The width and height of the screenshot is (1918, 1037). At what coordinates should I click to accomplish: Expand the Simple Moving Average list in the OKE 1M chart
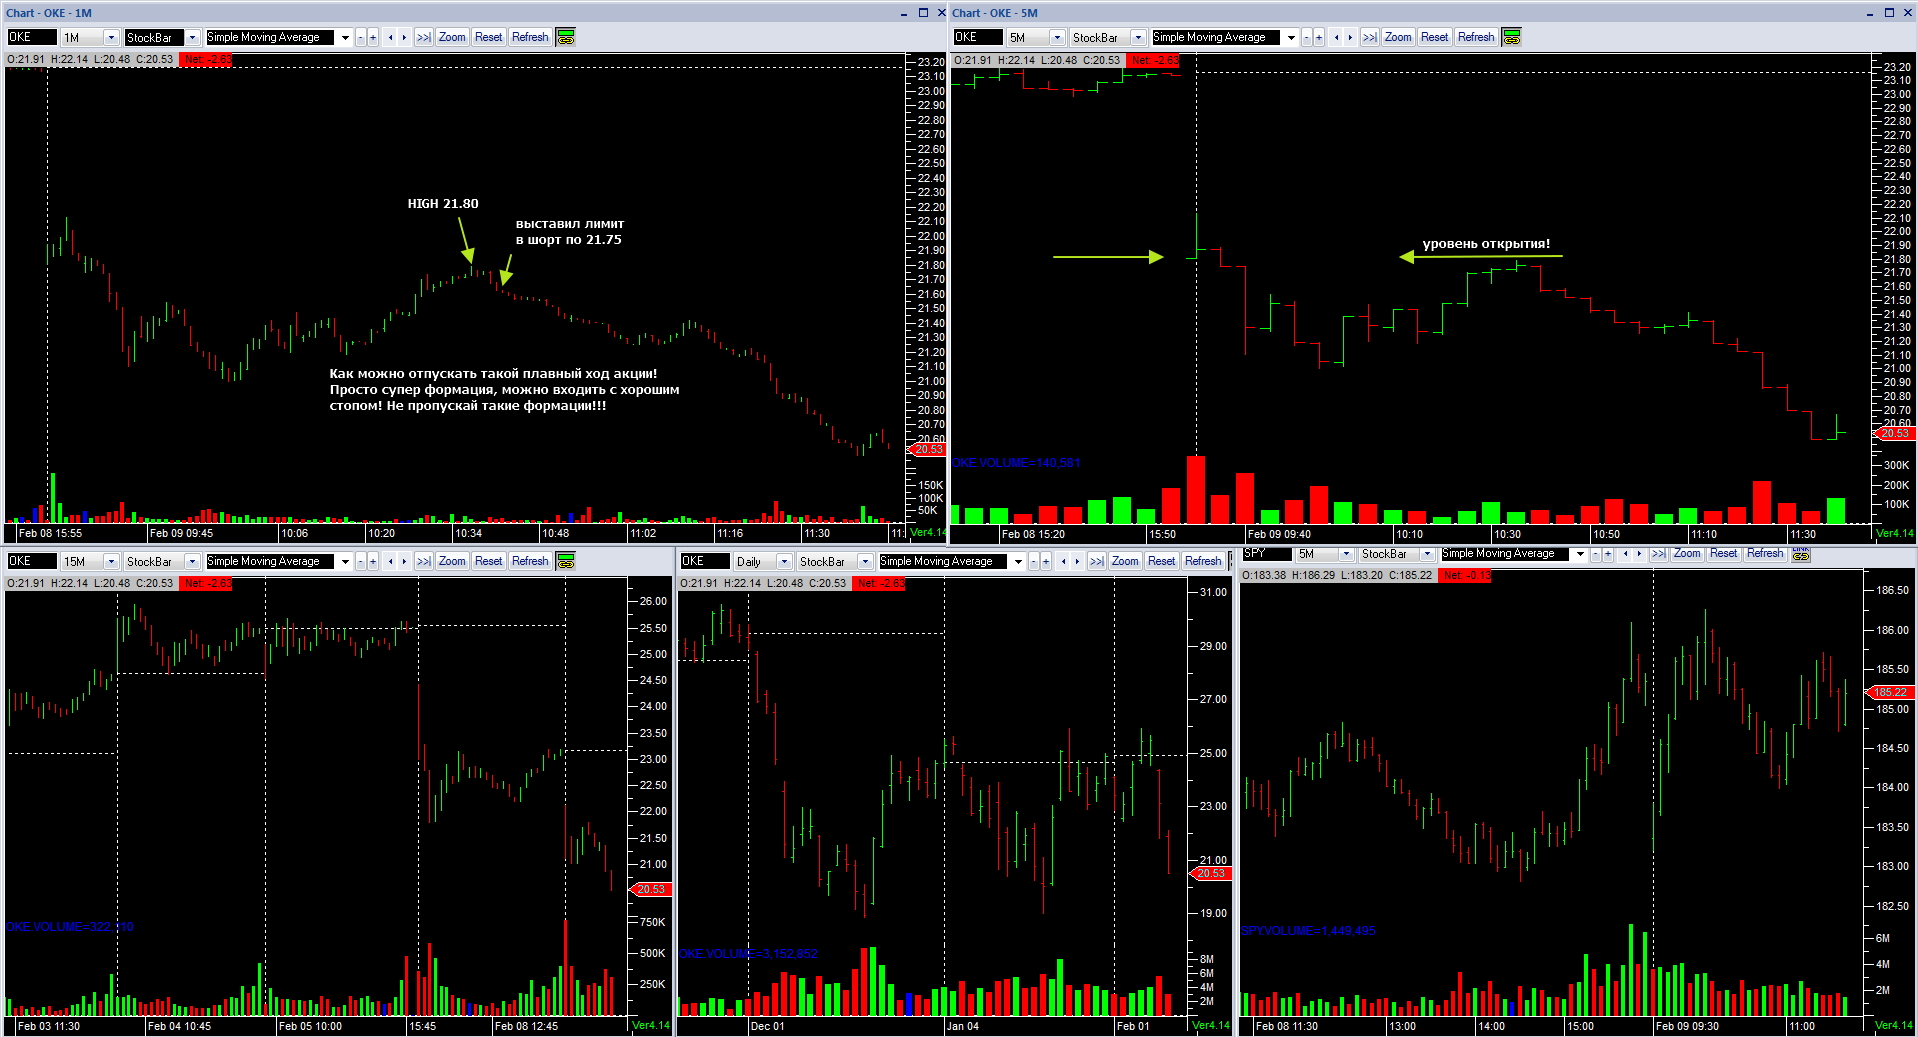coord(345,37)
